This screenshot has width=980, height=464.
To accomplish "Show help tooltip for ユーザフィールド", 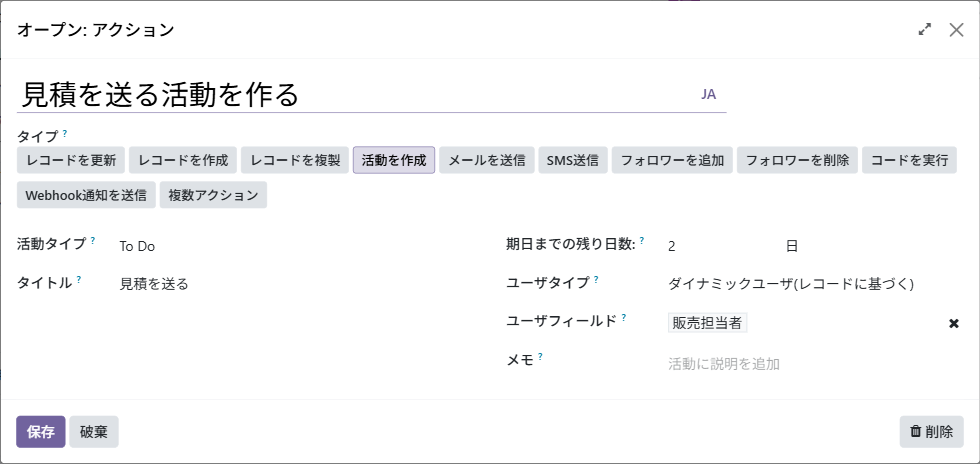I will coord(624,318).
